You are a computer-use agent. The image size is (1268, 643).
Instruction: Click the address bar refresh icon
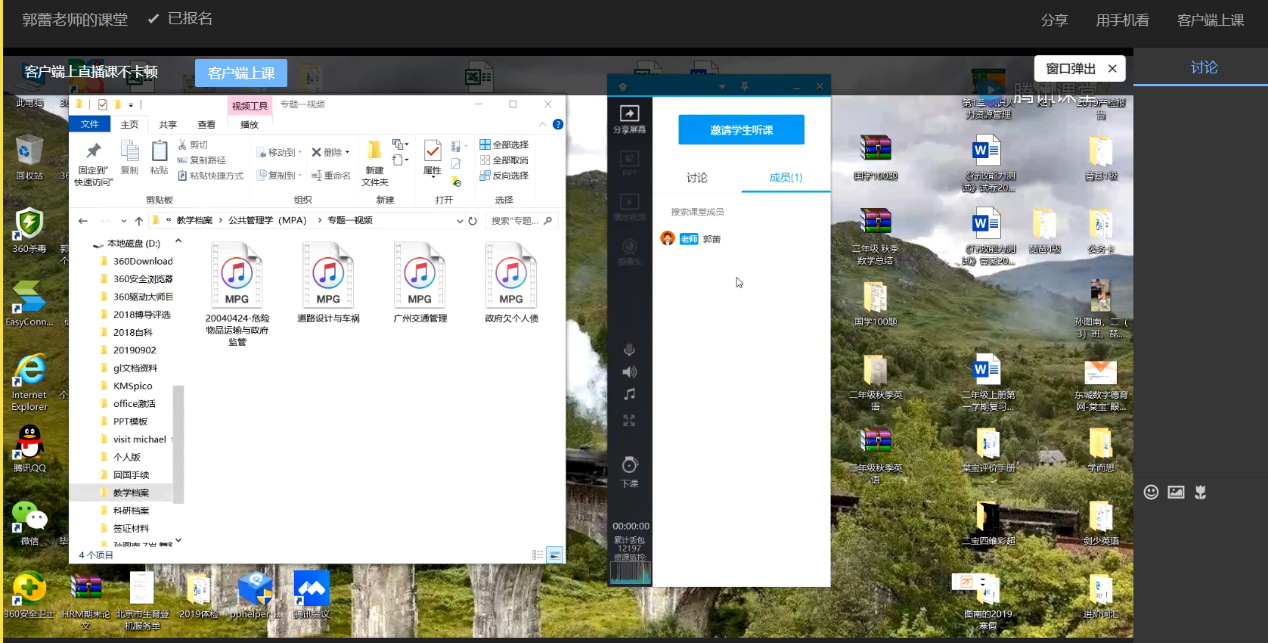[x=472, y=220]
